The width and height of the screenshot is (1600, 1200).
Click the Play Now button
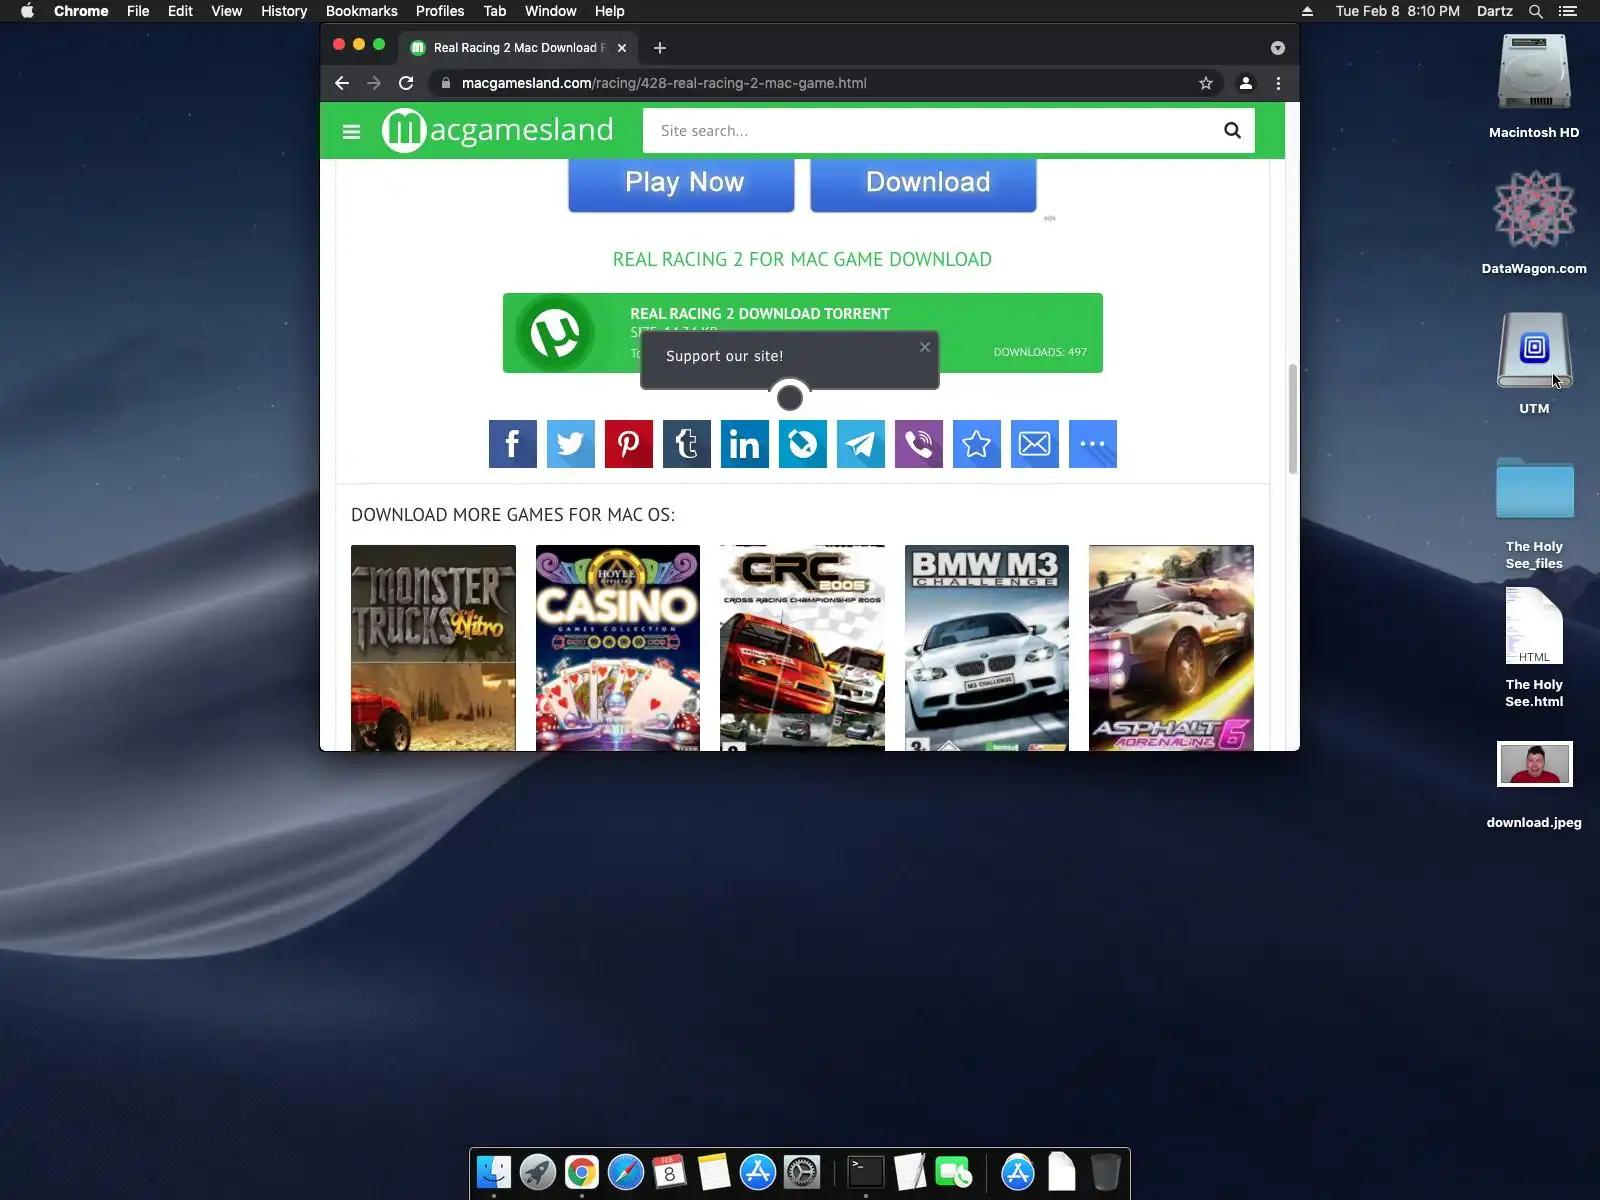[681, 183]
